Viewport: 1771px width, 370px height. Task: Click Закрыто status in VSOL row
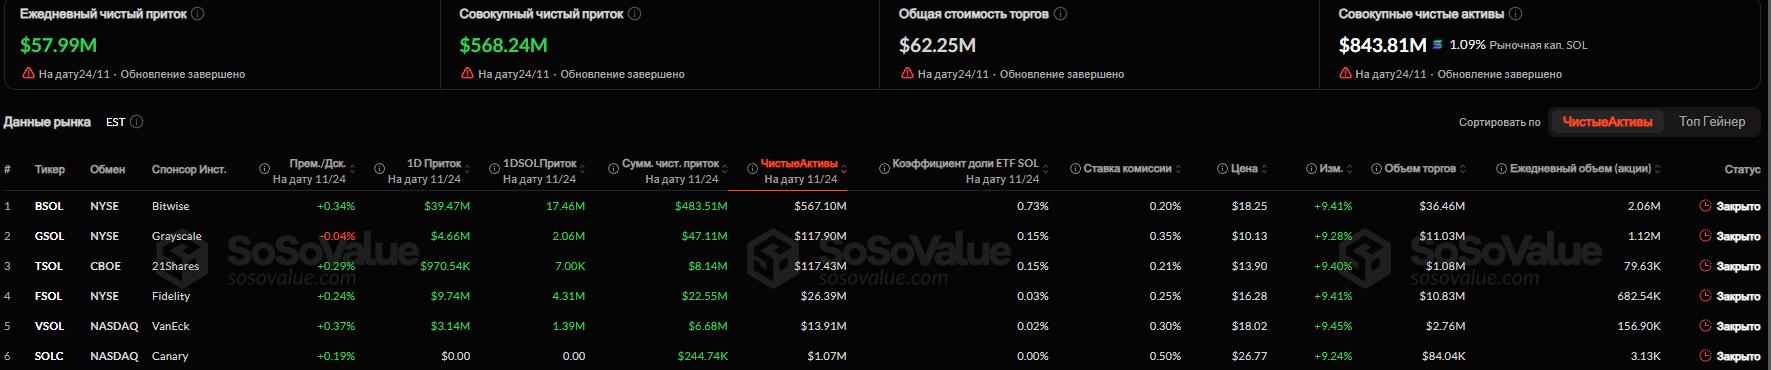point(1738,326)
